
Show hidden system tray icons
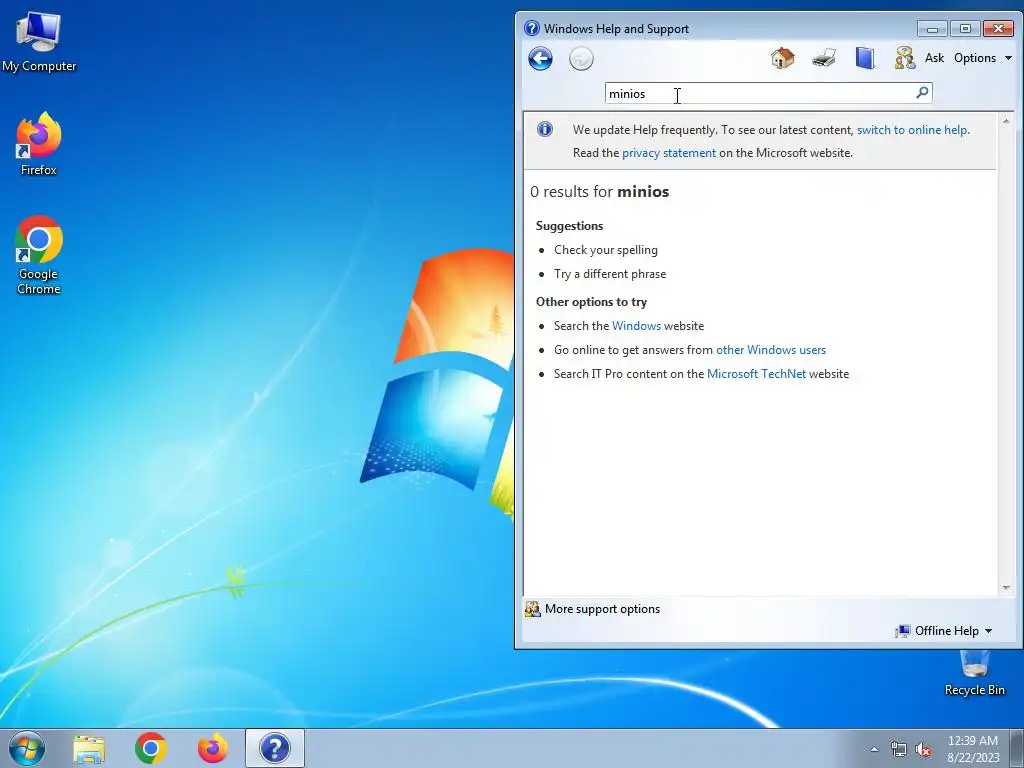874,750
